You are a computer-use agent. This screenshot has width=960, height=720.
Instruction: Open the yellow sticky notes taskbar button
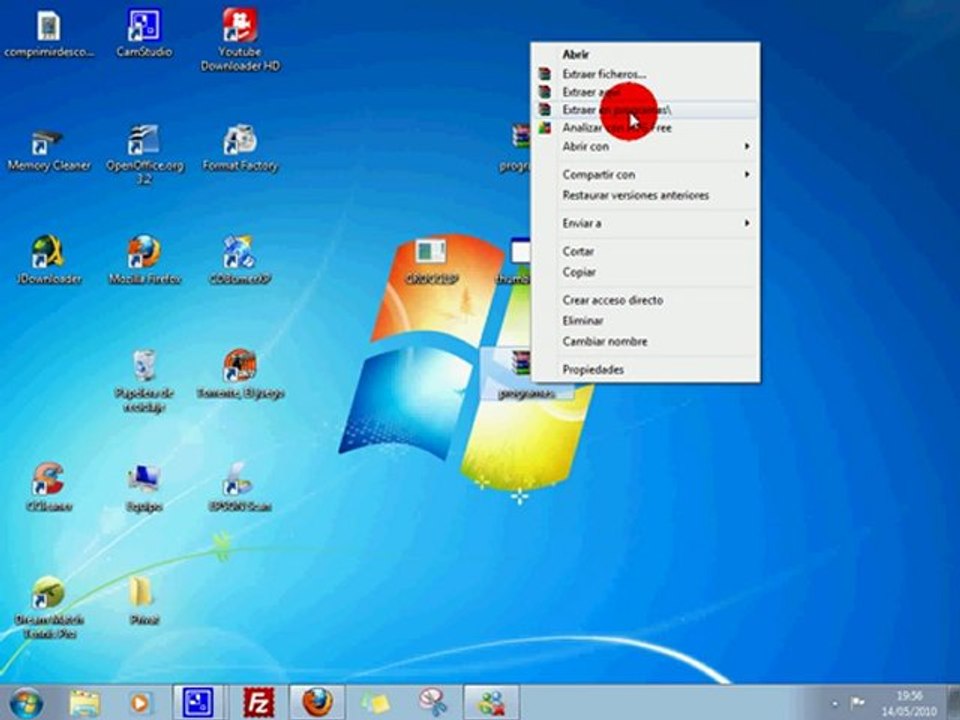pyautogui.click(x=375, y=703)
